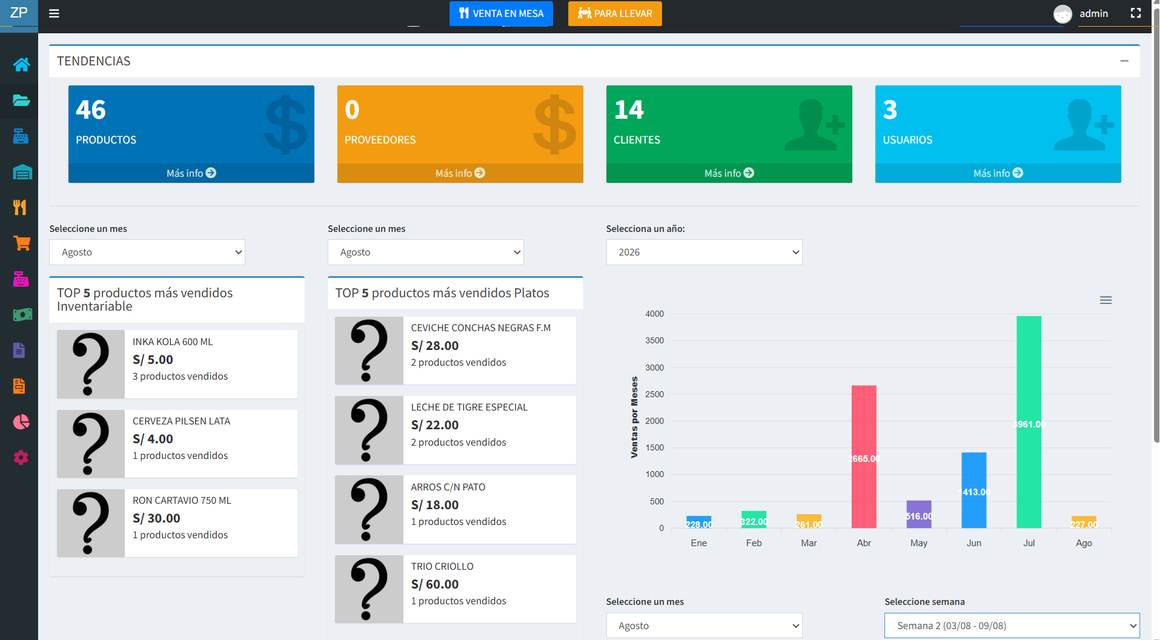This screenshot has width=1160, height=640.
Task: Click the green Jul bar in chart
Action: pos(1028,422)
